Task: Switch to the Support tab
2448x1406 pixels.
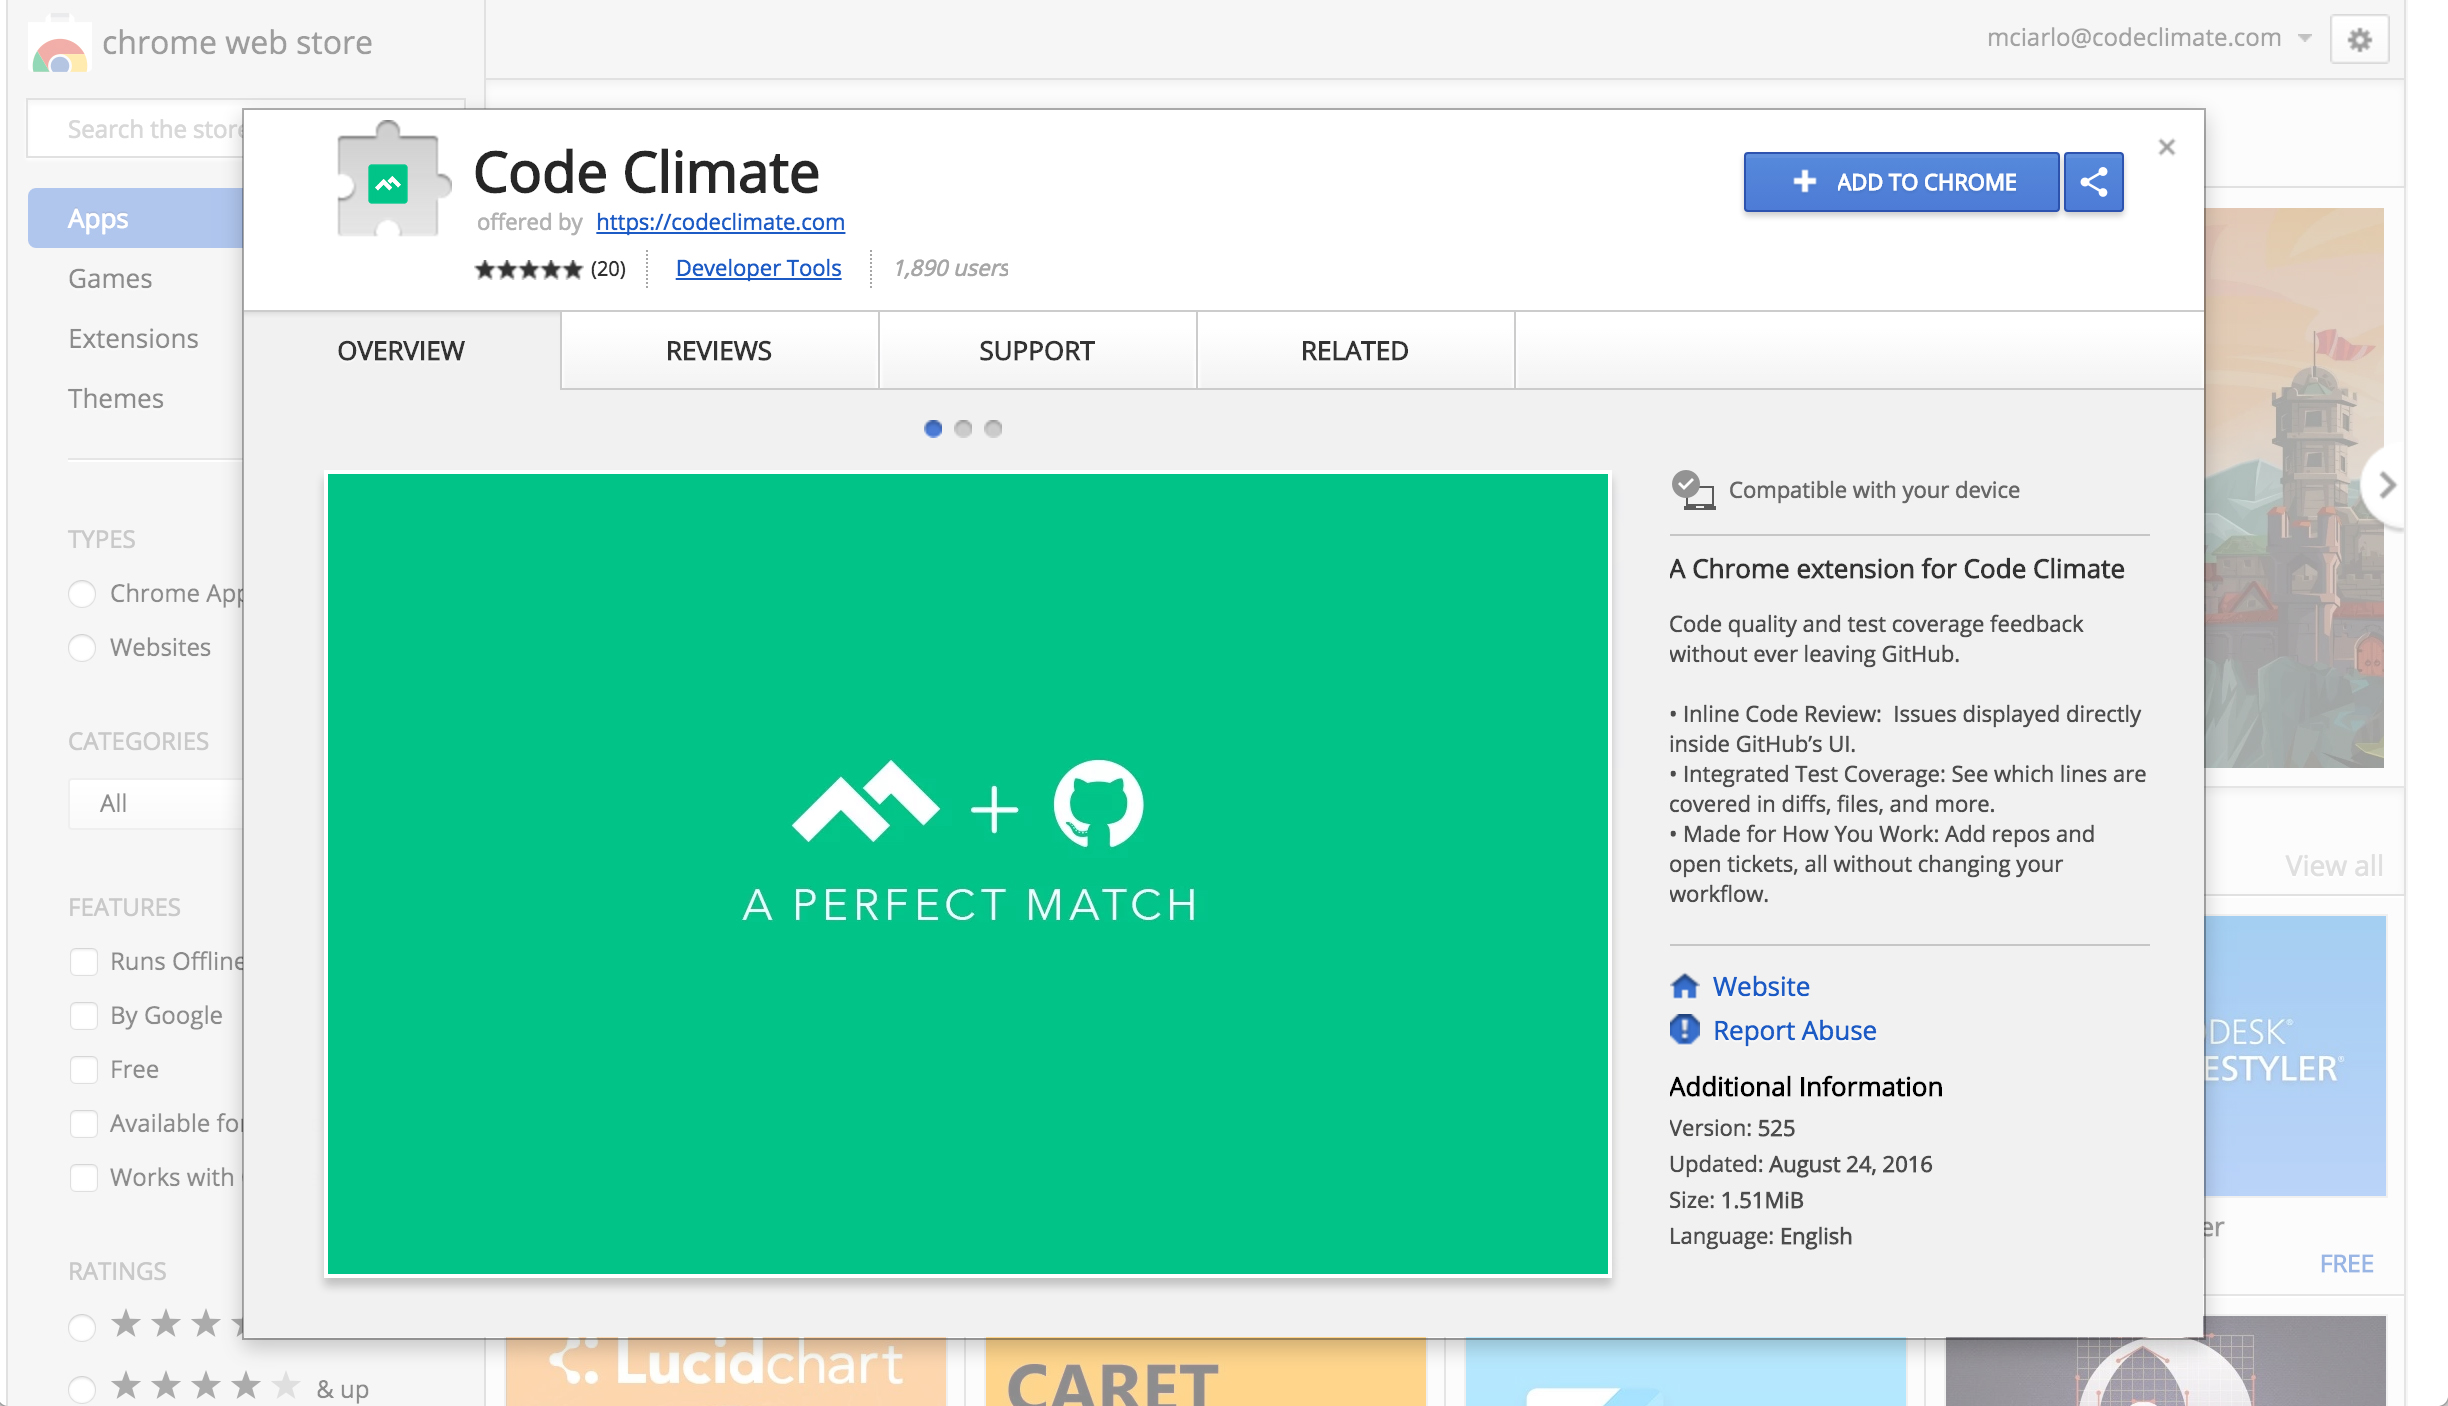Action: [x=1037, y=351]
